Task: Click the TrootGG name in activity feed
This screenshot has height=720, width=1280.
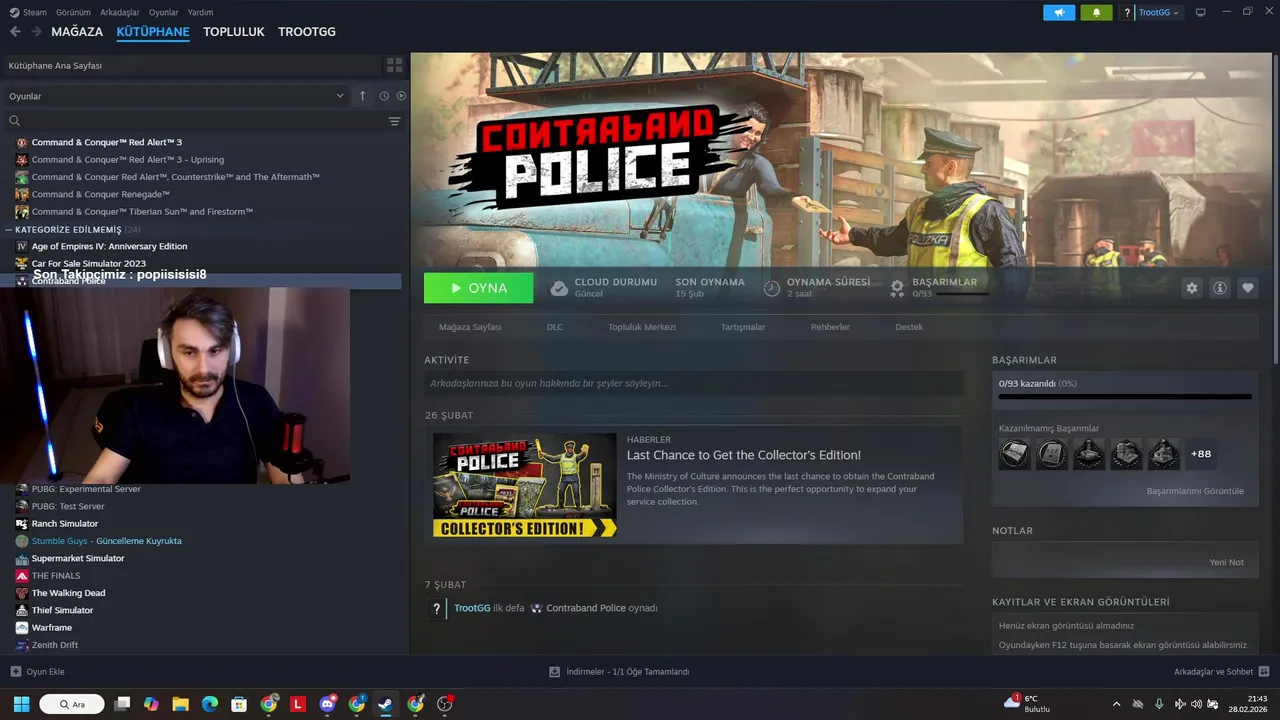Action: point(472,608)
